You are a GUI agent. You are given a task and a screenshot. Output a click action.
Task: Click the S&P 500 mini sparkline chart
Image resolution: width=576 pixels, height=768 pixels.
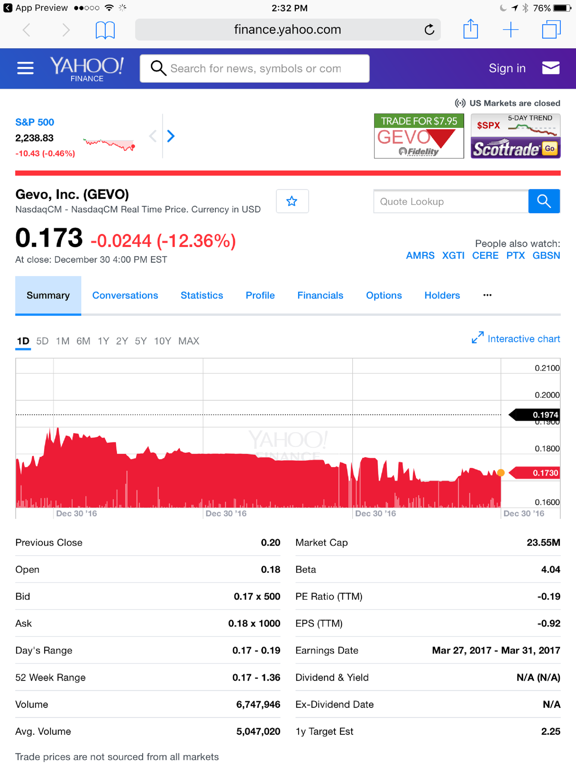[x=109, y=144]
